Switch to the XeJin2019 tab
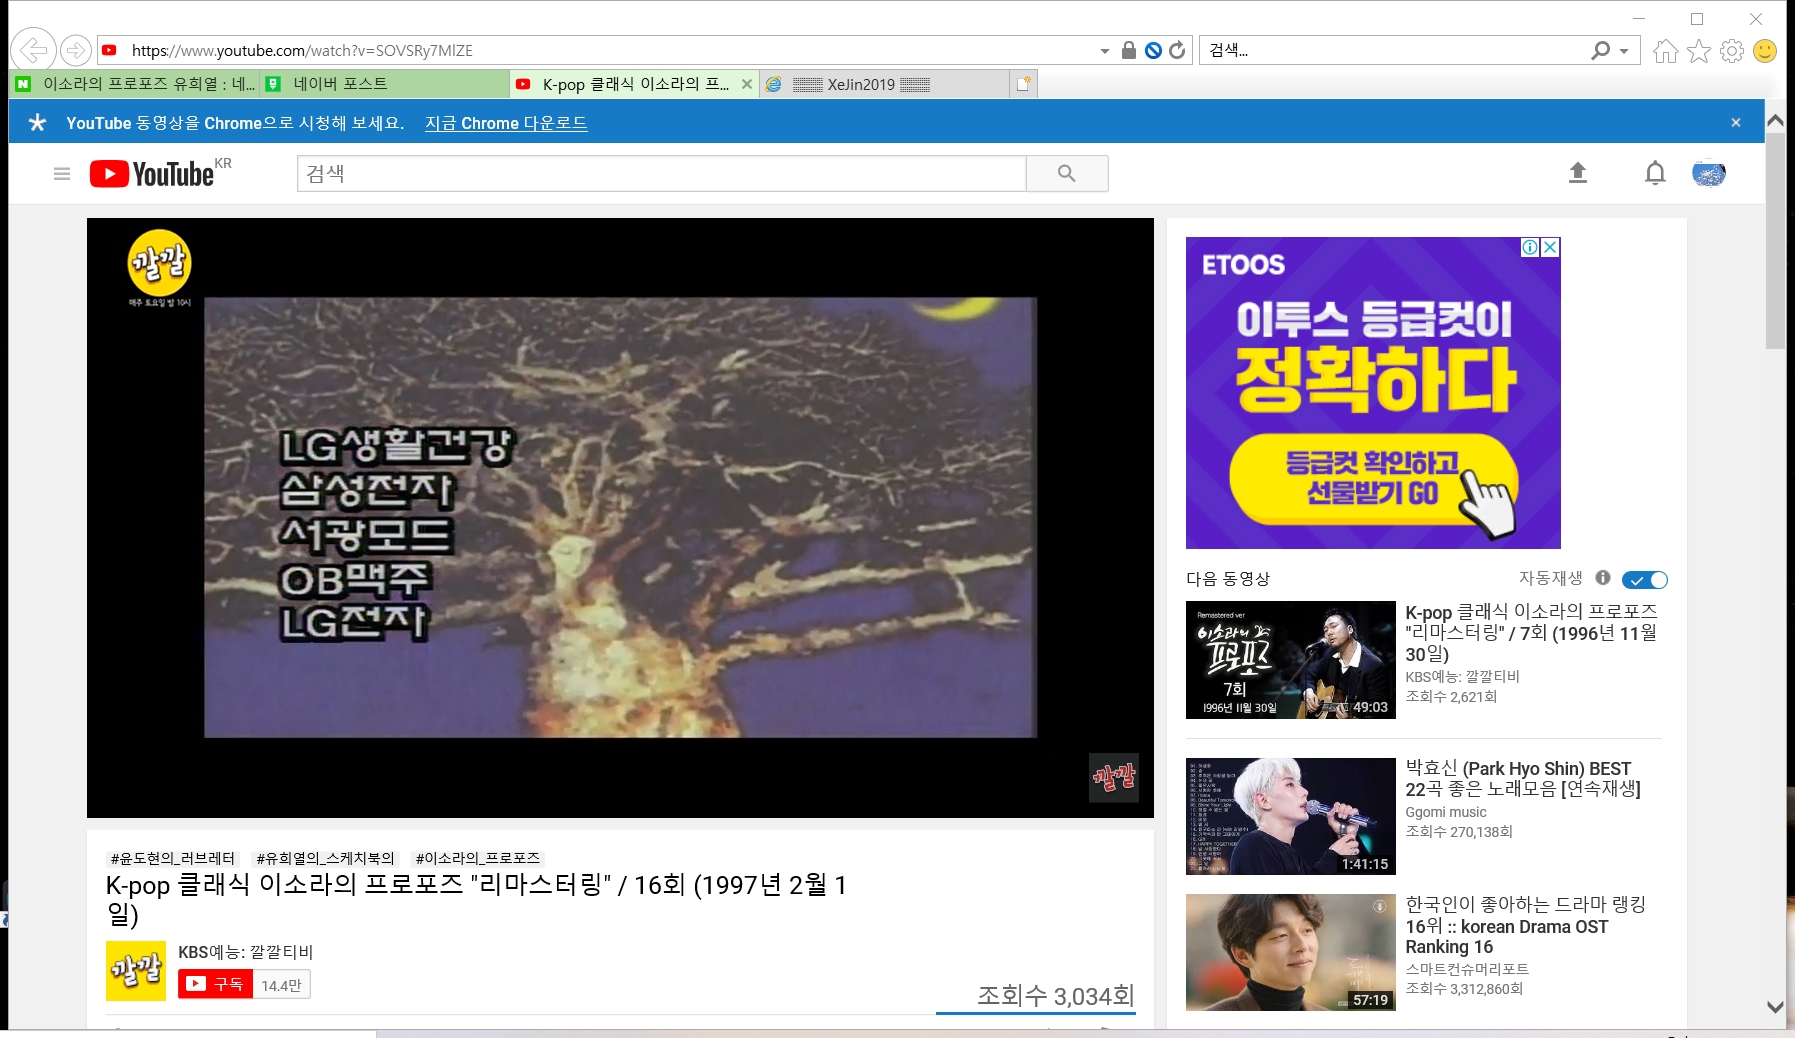The height and width of the screenshot is (1038, 1795). [x=884, y=84]
